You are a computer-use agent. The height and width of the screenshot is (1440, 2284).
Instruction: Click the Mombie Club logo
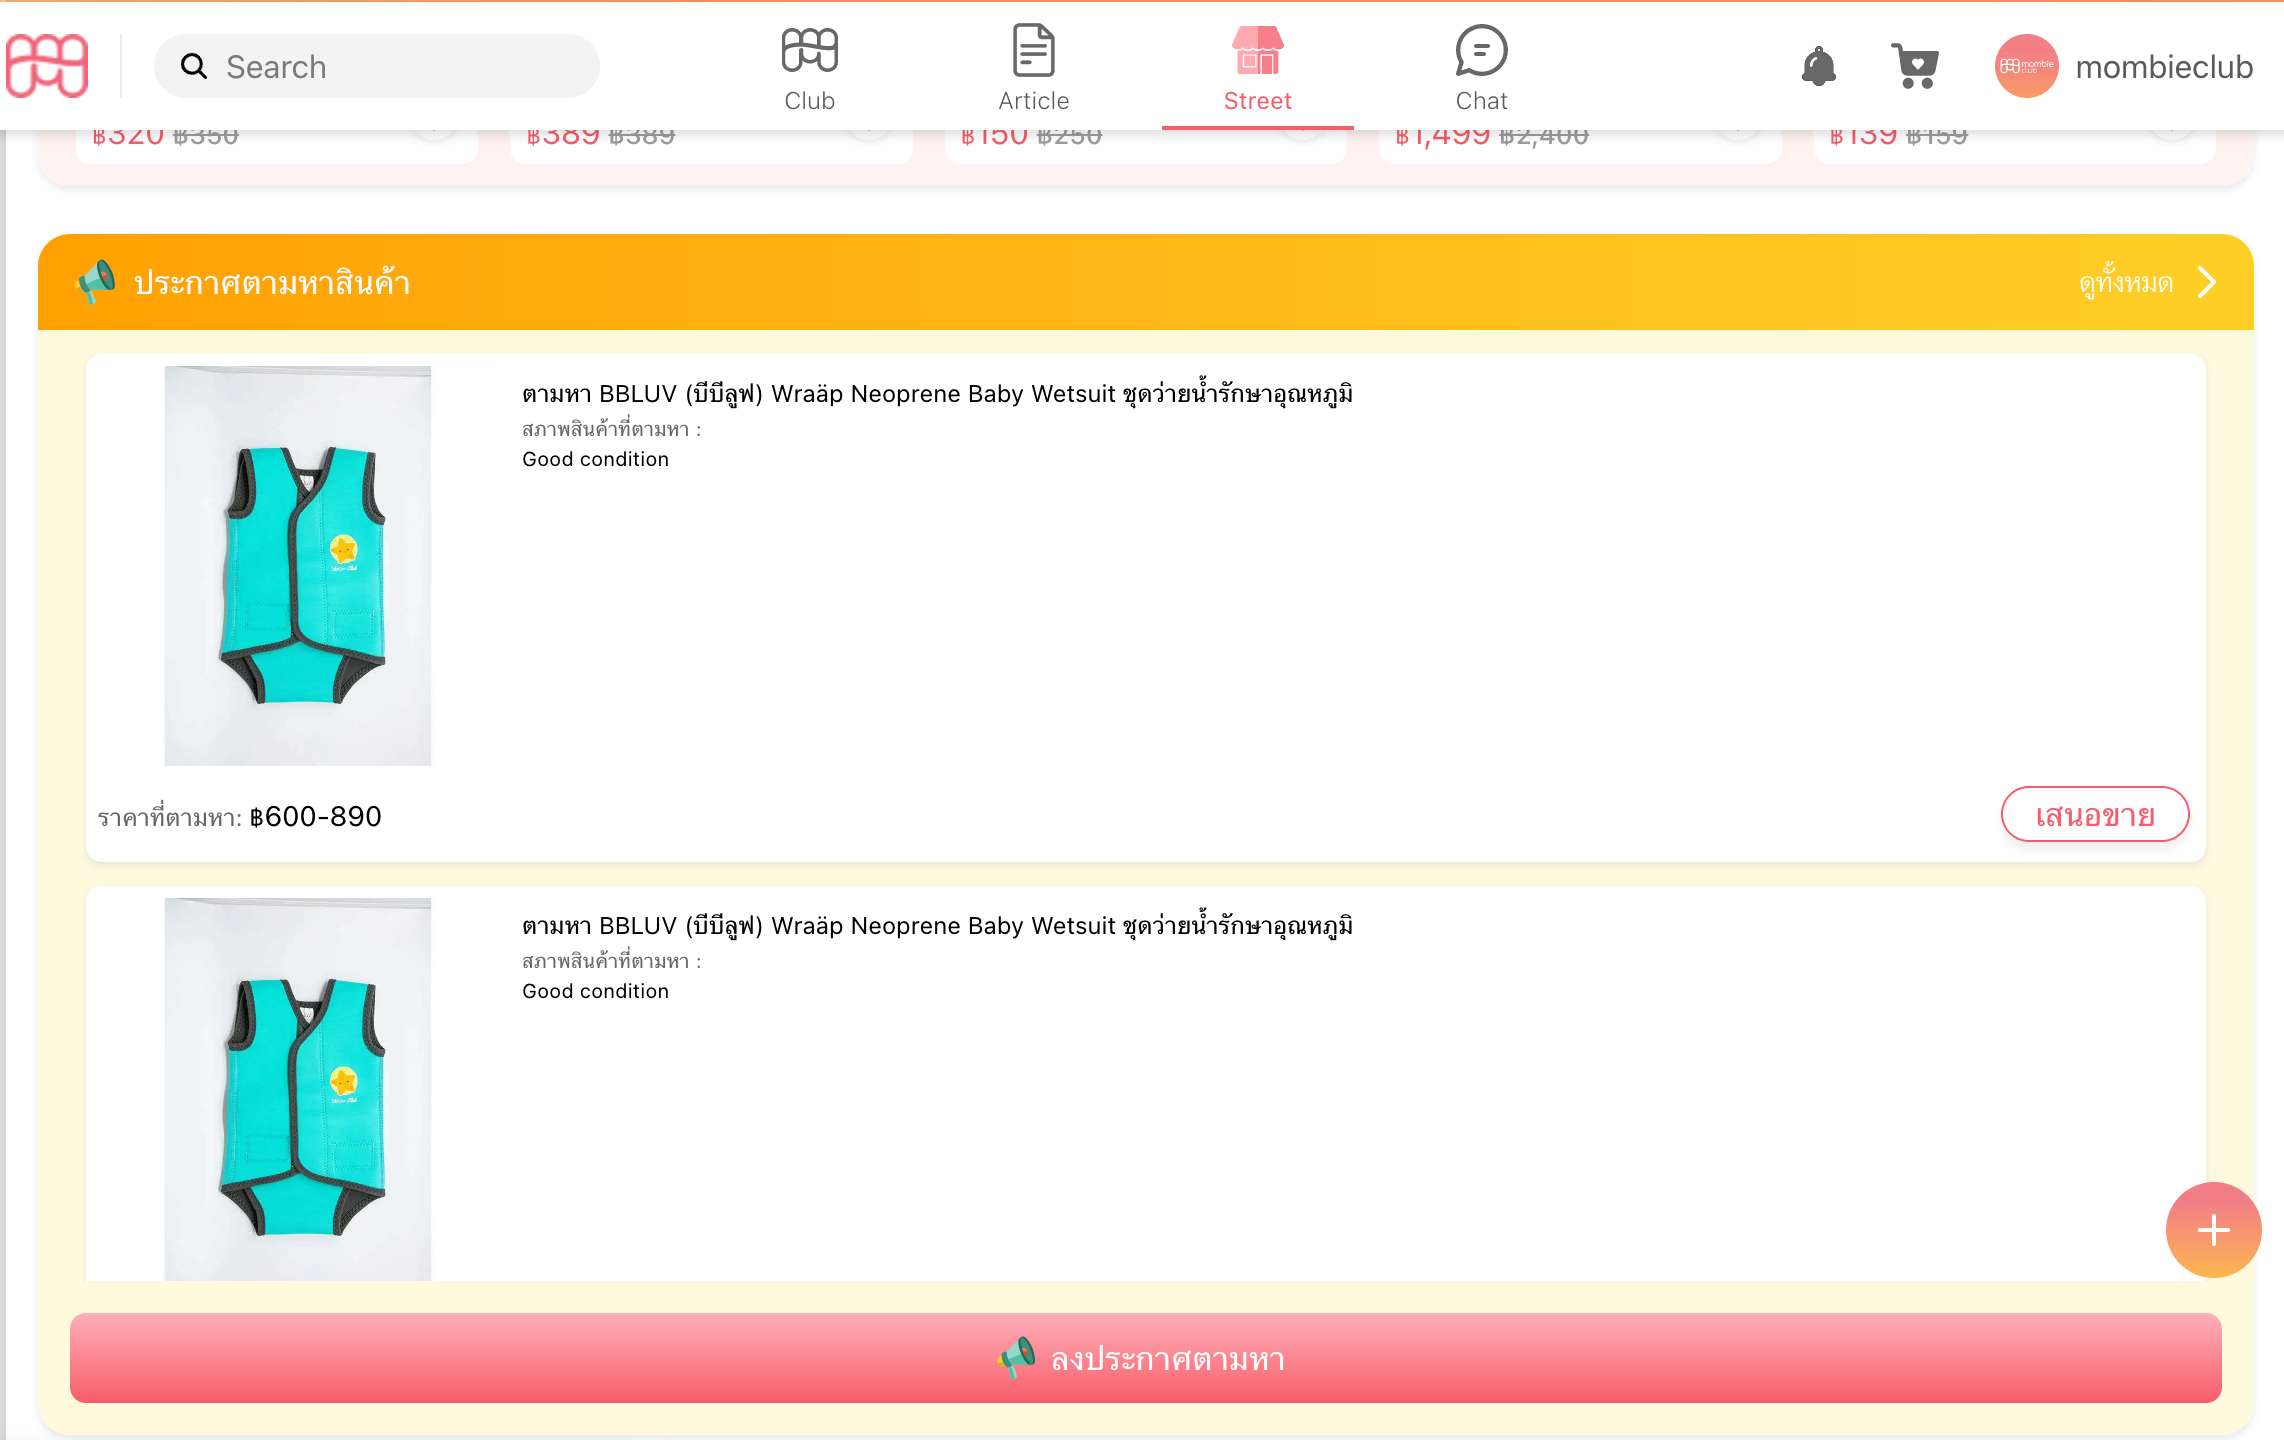click(x=47, y=66)
